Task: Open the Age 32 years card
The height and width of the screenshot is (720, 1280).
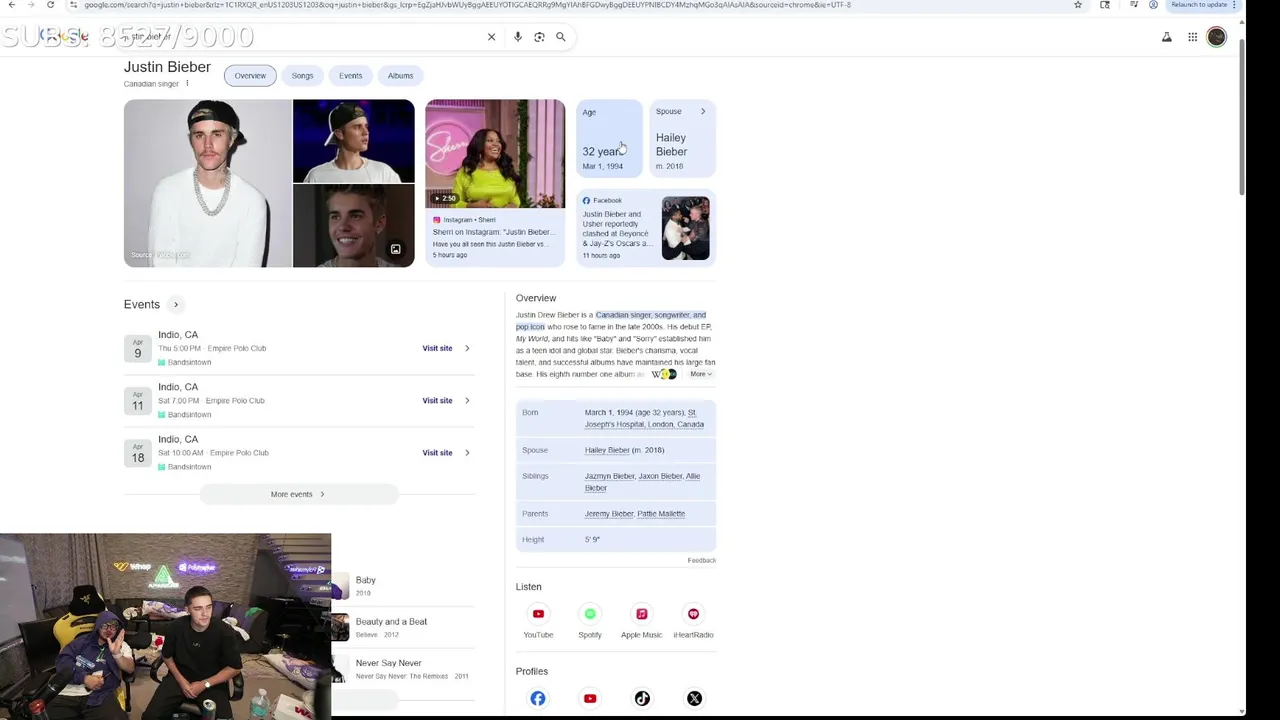Action: 609,139
